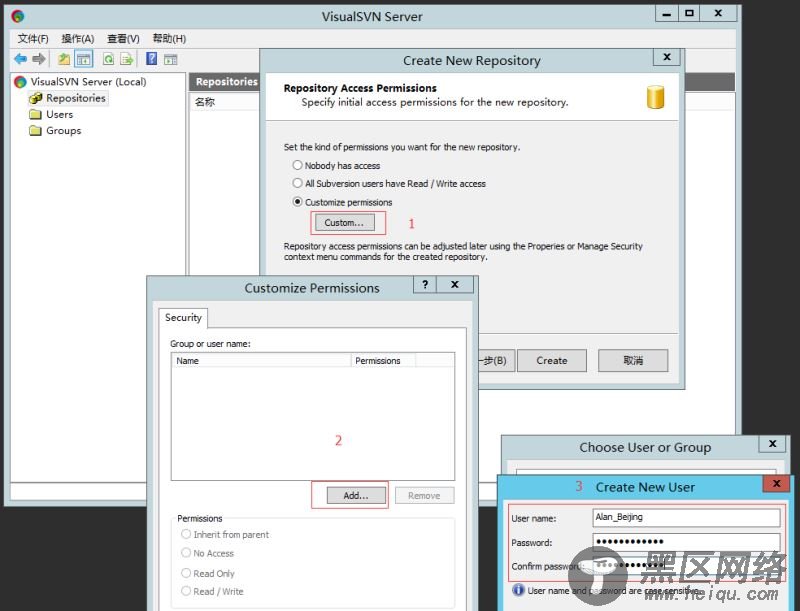Select VisualSVN Server (Local) tree node
Screen dimensions: 800x611
click(88, 82)
